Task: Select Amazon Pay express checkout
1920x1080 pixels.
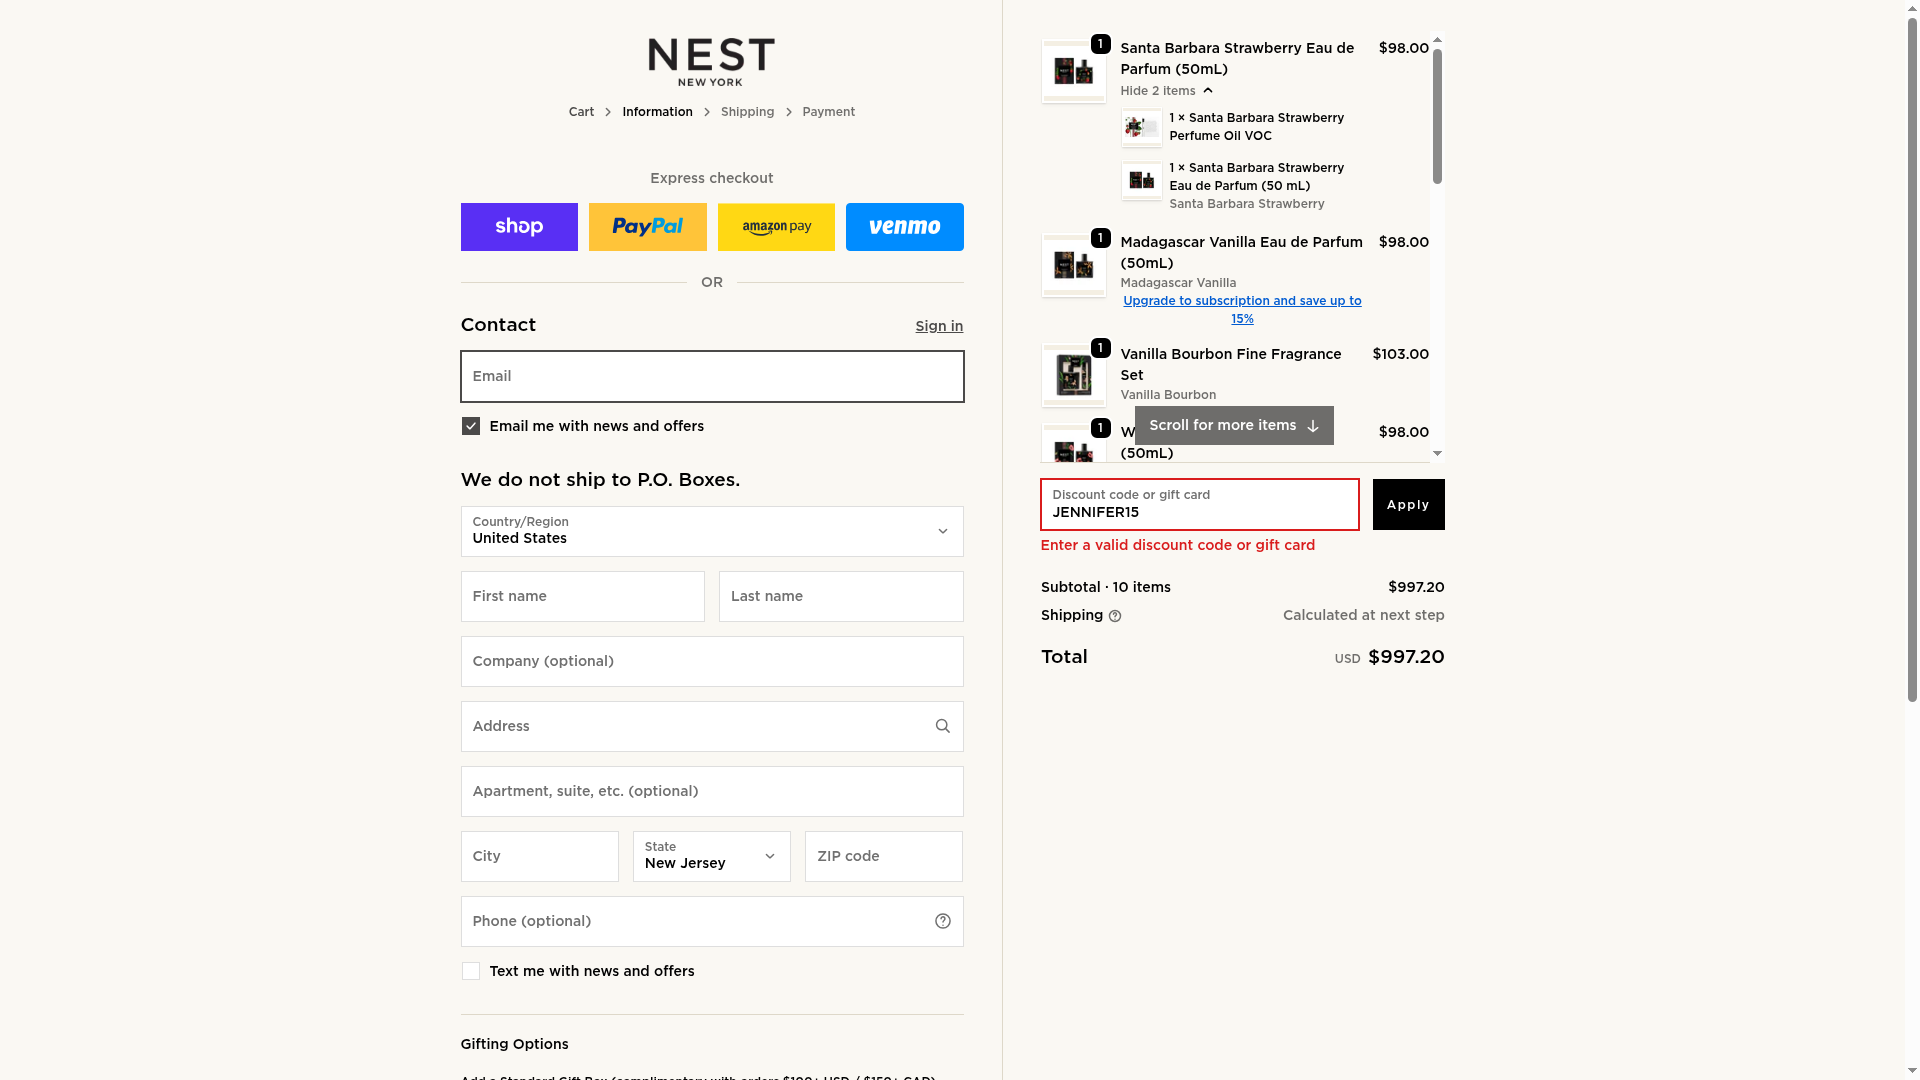Action: coord(776,227)
